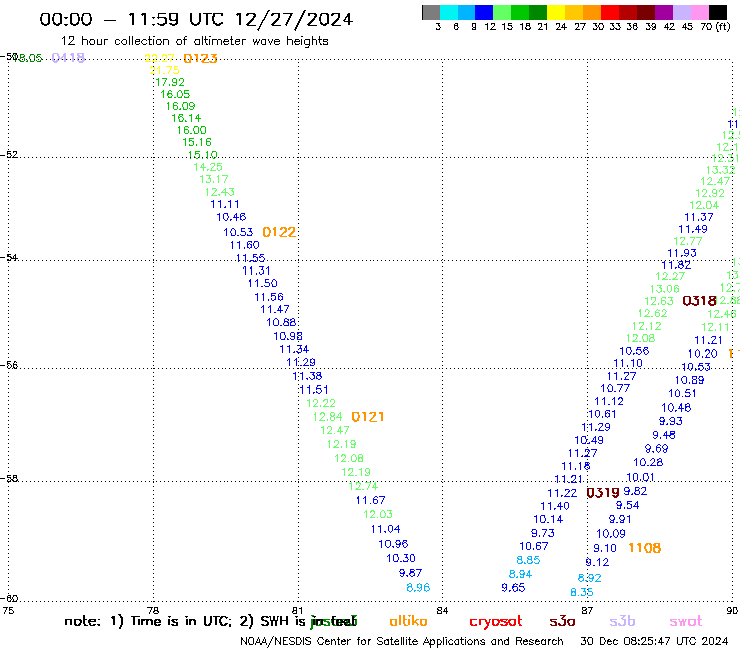This screenshot has width=740, height=650.
Task: Click the timestamp '30 Dec 08:25:47 UTC 2024'
Action: tap(654, 641)
